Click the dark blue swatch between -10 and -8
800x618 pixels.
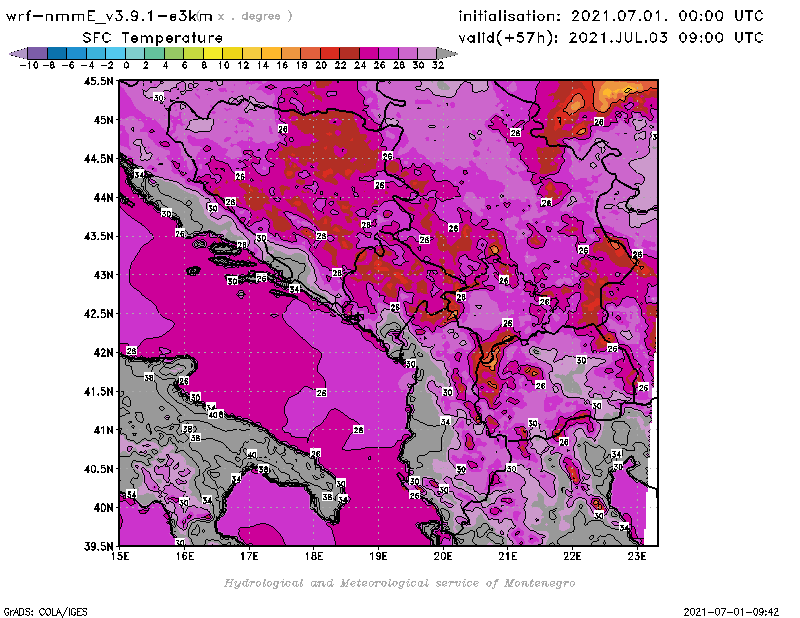(37, 53)
